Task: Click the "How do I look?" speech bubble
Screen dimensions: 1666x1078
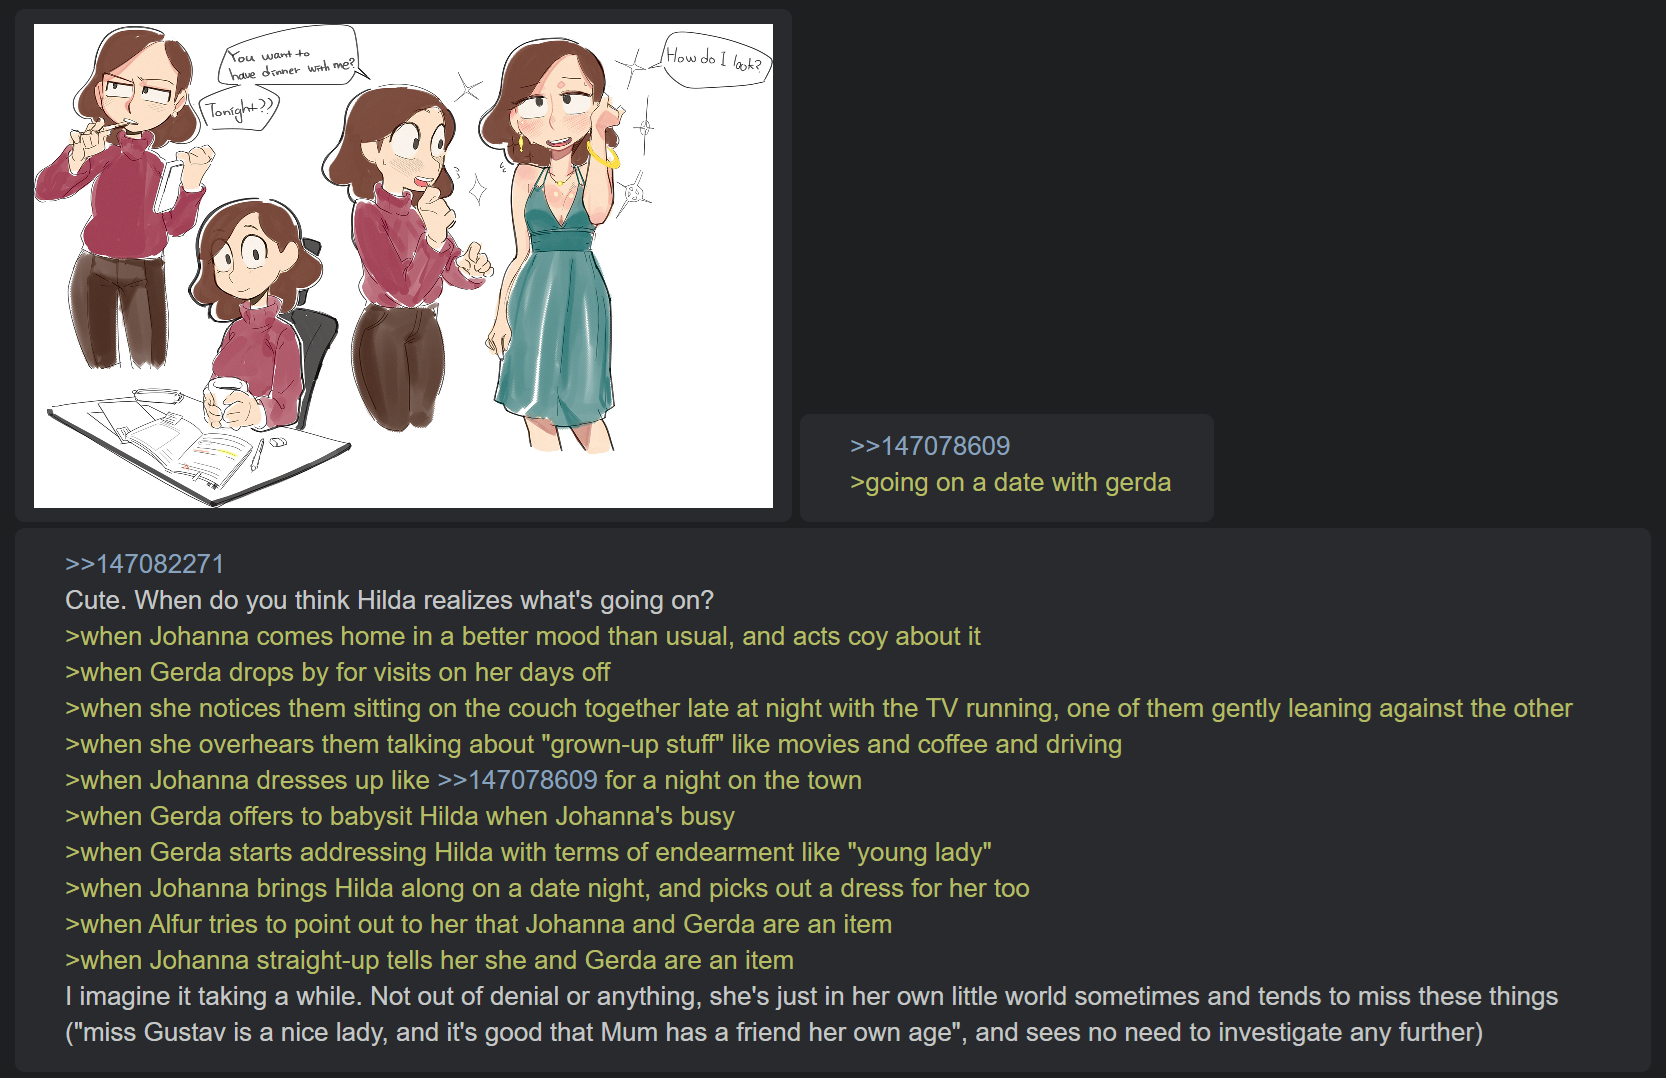Action: click(716, 60)
